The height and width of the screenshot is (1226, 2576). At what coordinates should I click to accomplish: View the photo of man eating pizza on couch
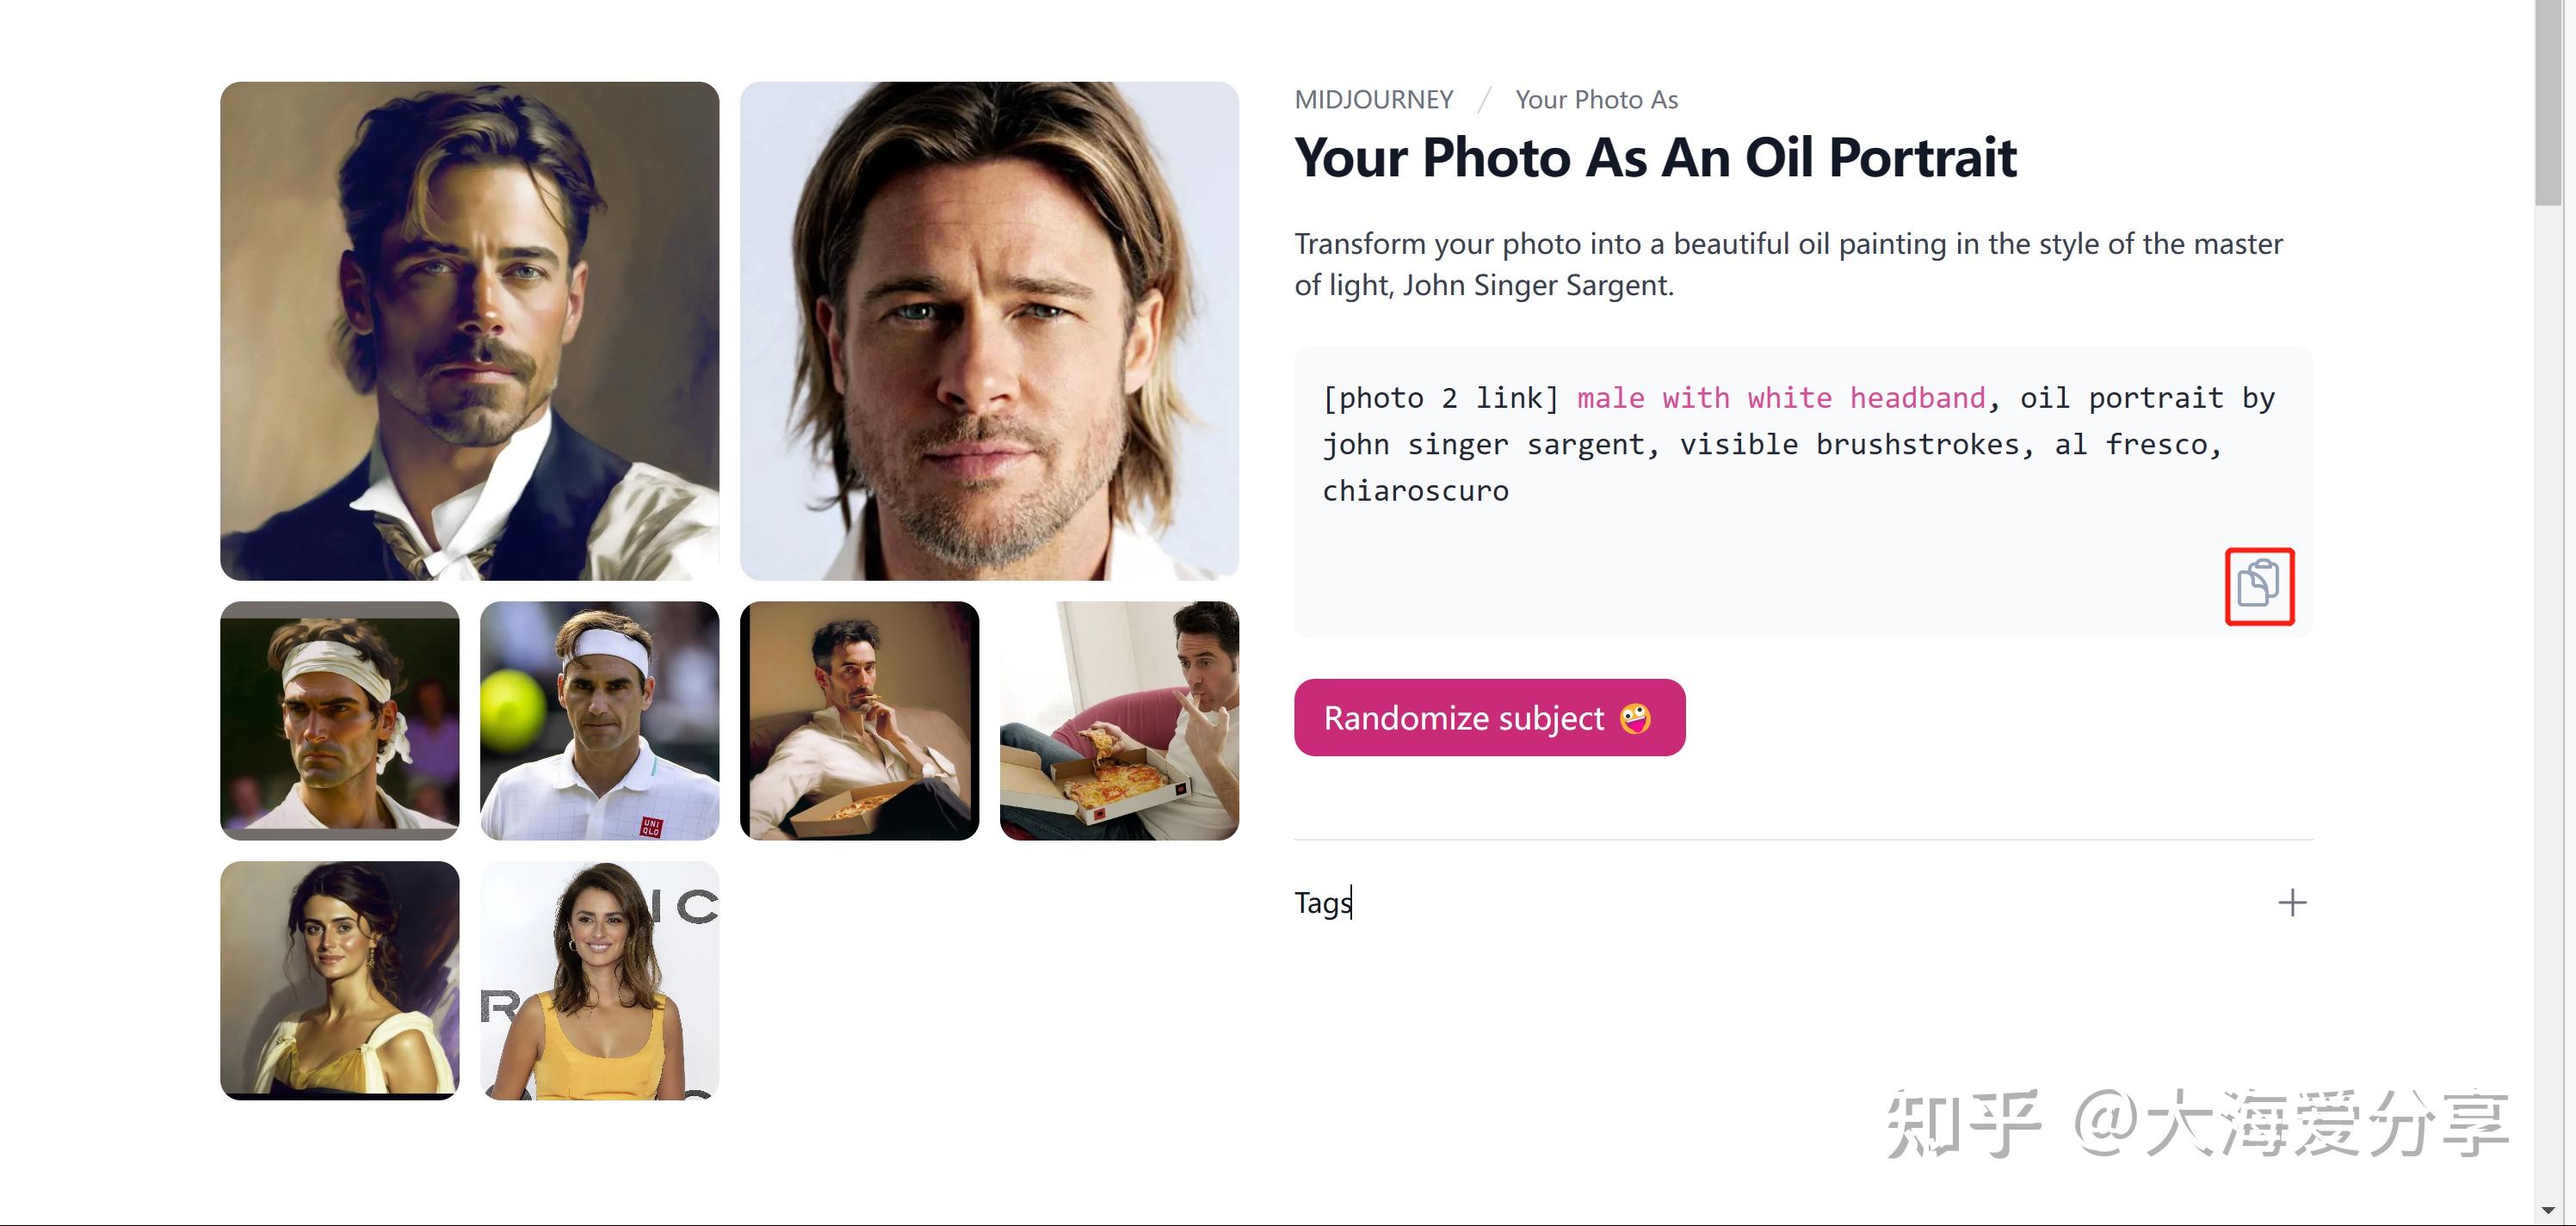pyautogui.click(x=1119, y=720)
